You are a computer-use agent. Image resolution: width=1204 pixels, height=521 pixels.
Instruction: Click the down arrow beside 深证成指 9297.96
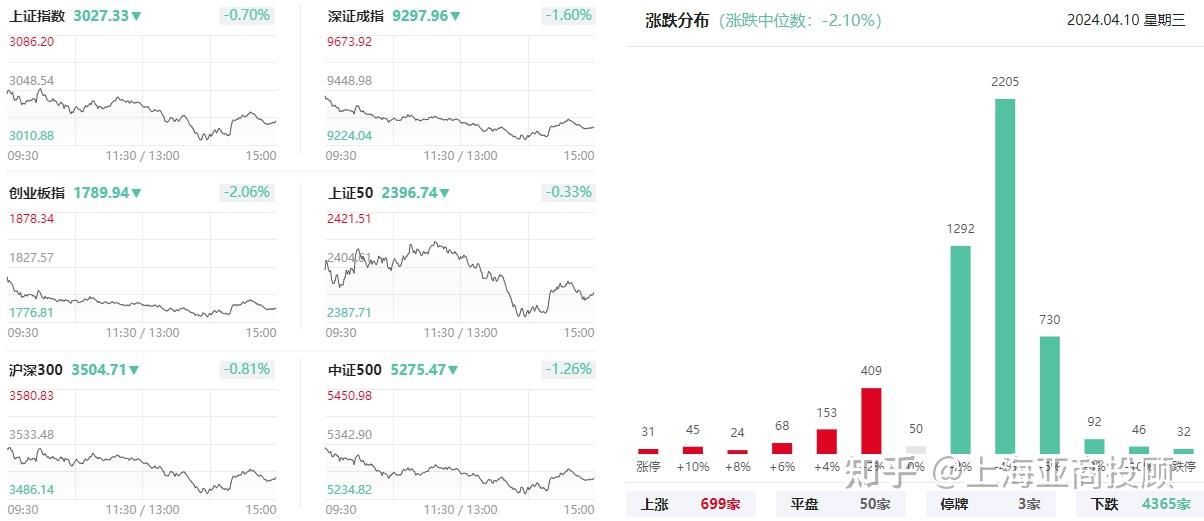click(x=455, y=16)
